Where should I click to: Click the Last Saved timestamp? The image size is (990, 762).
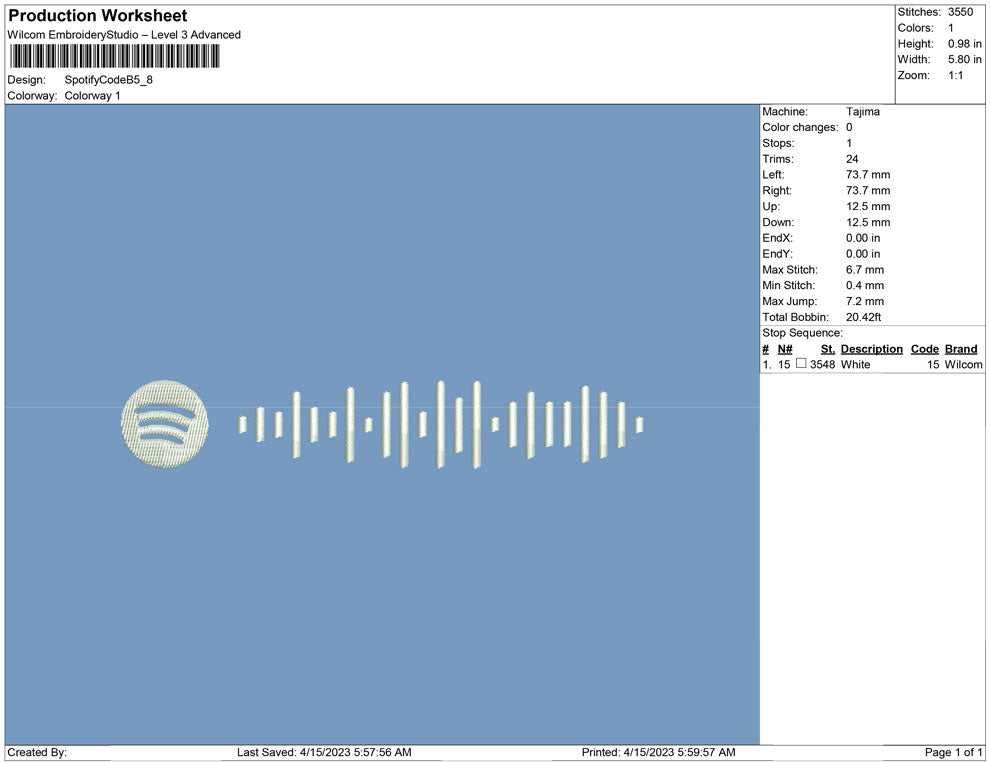pos(324,752)
